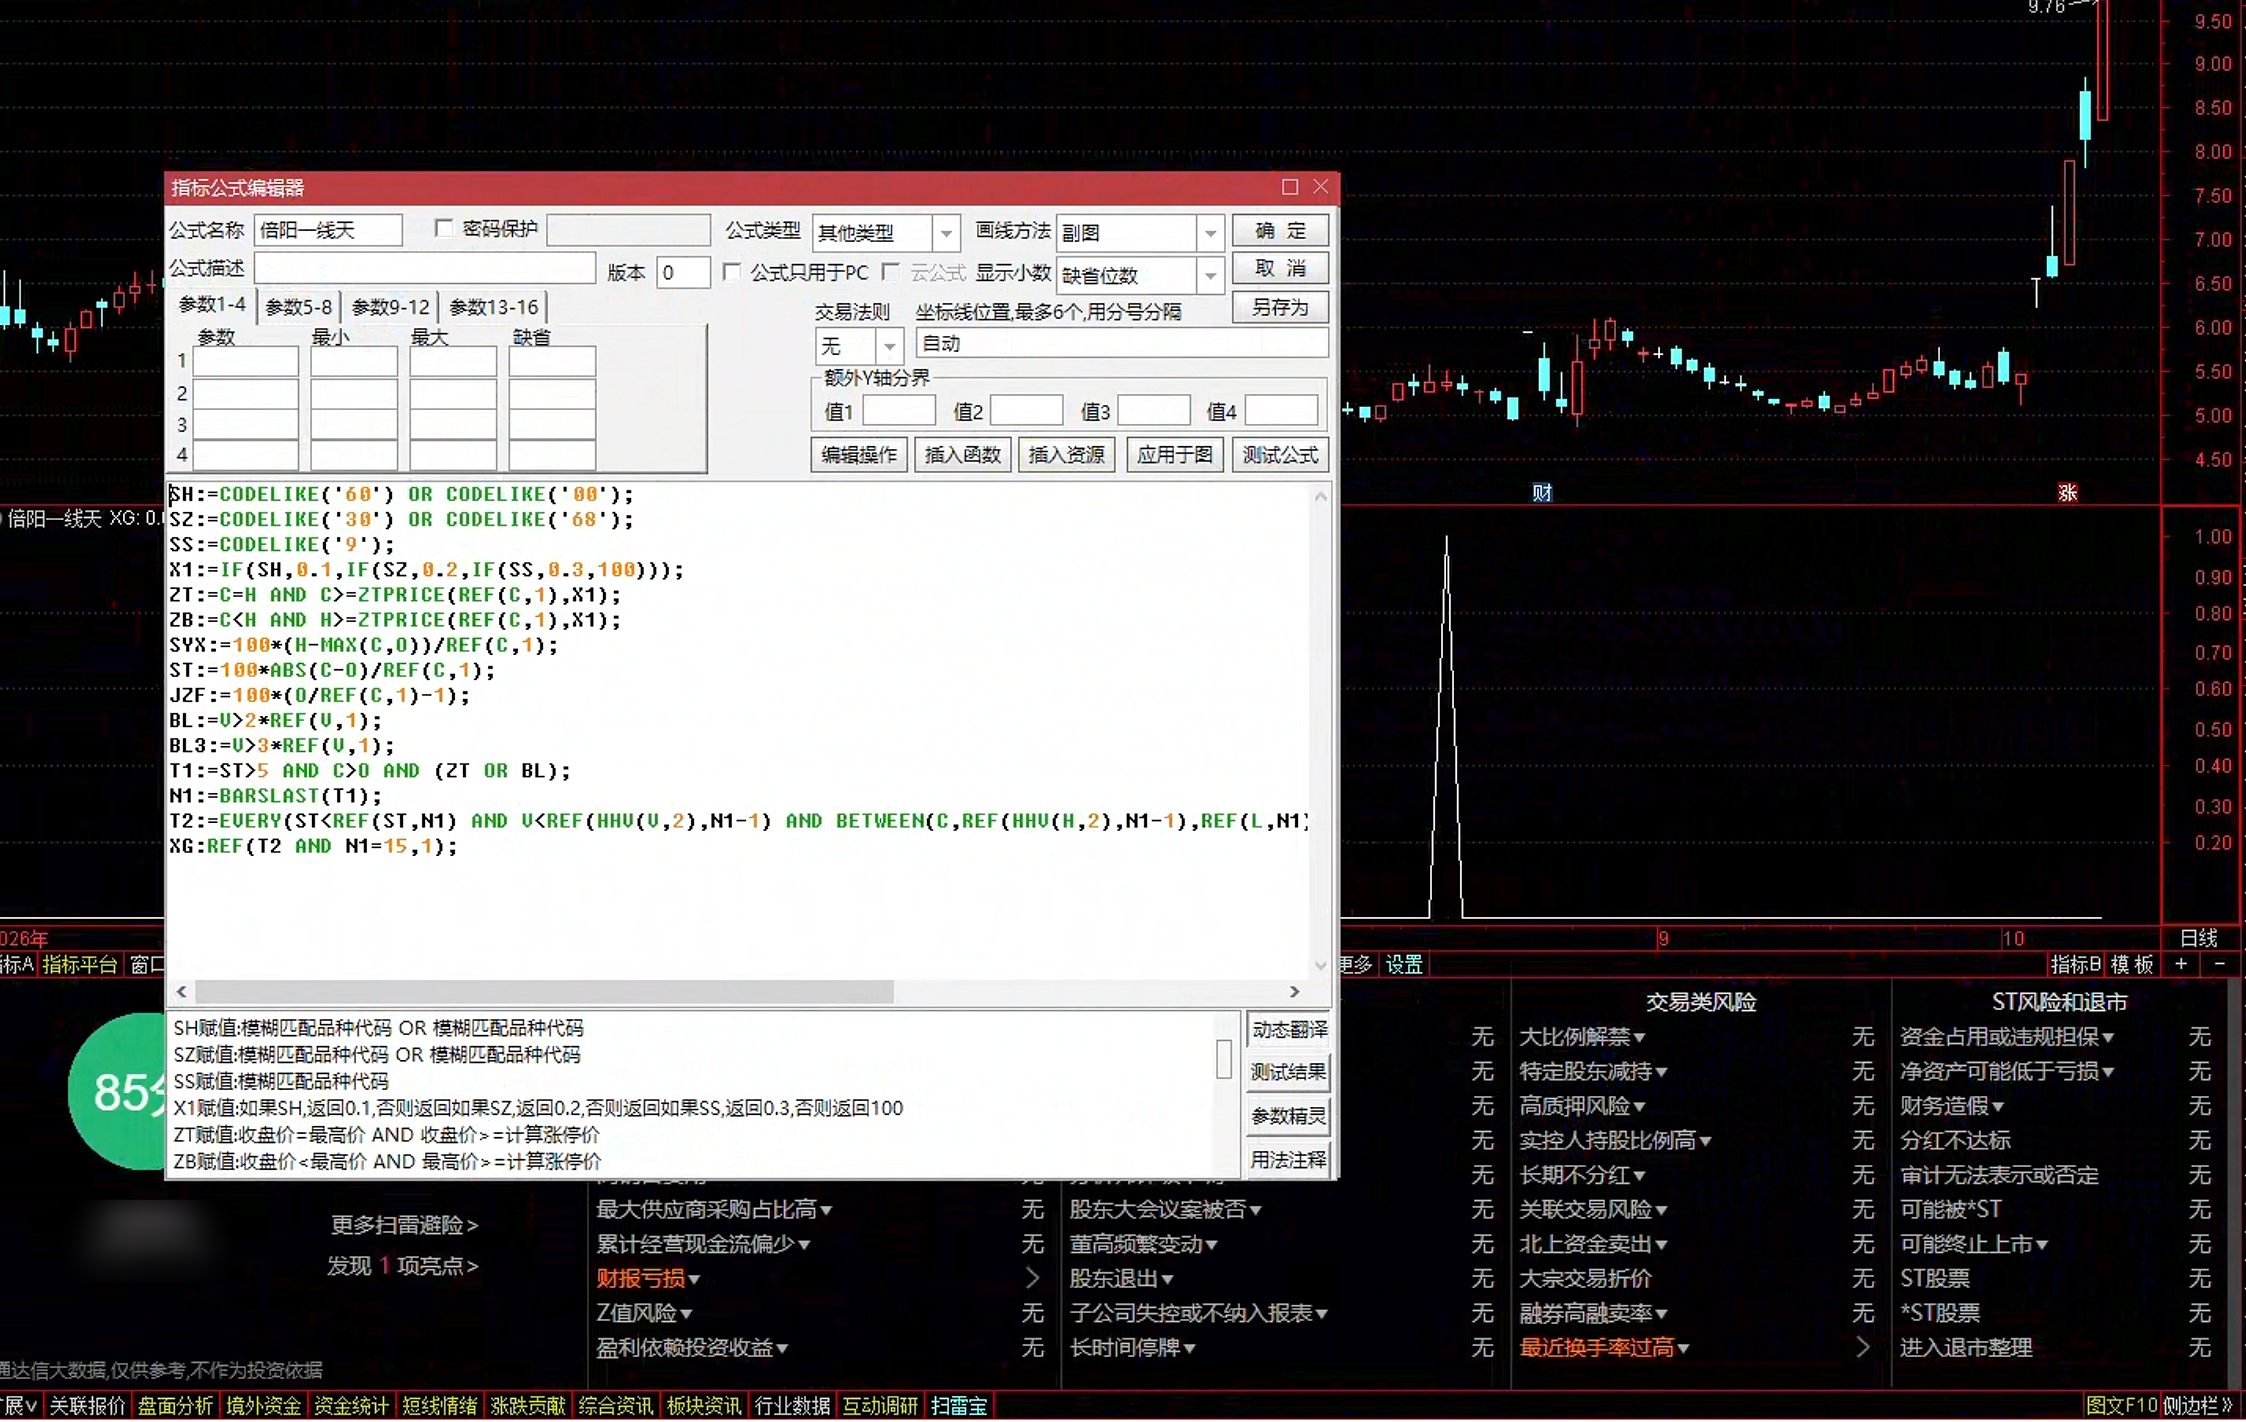This screenshot has height=1422, width=2246.
Task: Enable 公式只用于PC checkbox
Action: point(732,272)
